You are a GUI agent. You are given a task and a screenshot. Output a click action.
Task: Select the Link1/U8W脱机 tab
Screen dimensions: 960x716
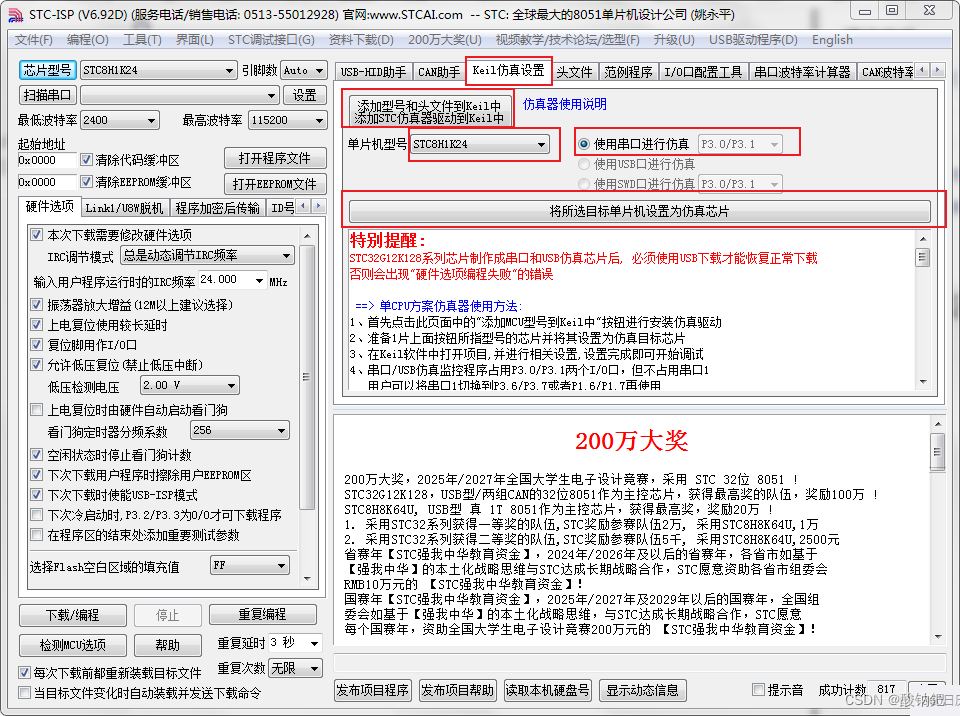[x=124, y=208]
